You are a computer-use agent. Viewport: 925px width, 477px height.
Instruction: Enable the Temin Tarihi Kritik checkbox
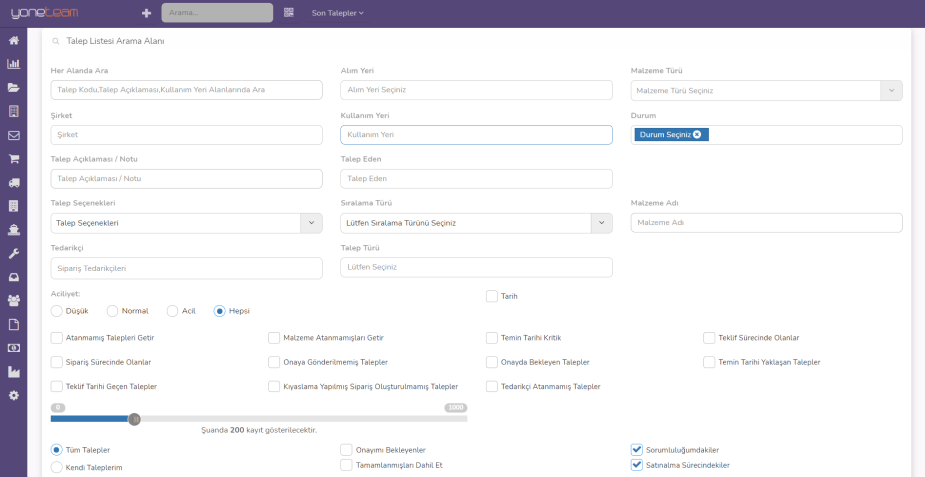click(x=492, y=338)
